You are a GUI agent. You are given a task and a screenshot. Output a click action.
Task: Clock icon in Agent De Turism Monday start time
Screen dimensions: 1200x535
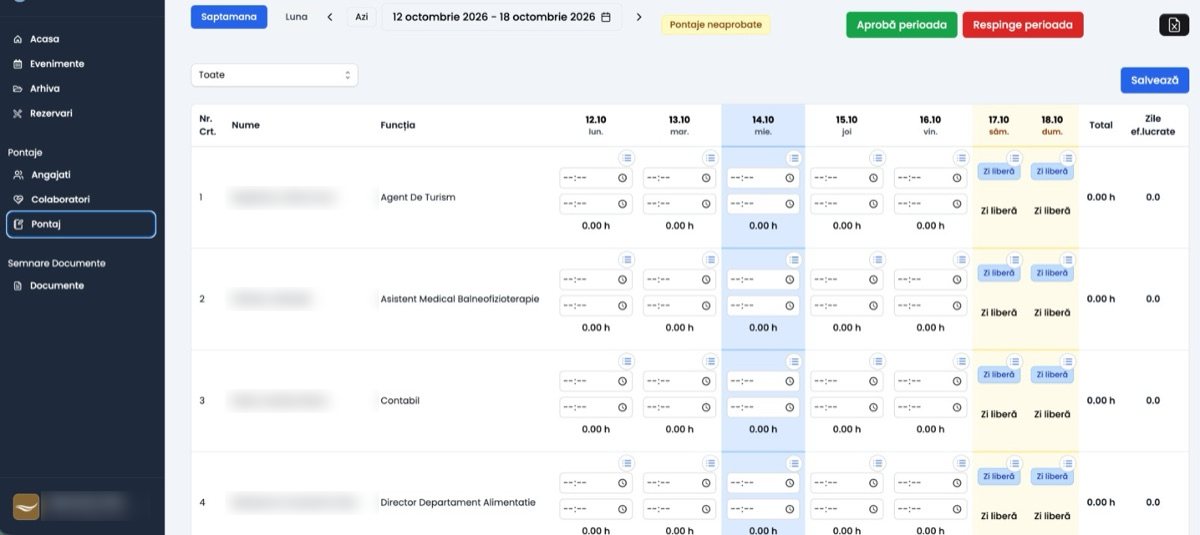pos(622,178)
